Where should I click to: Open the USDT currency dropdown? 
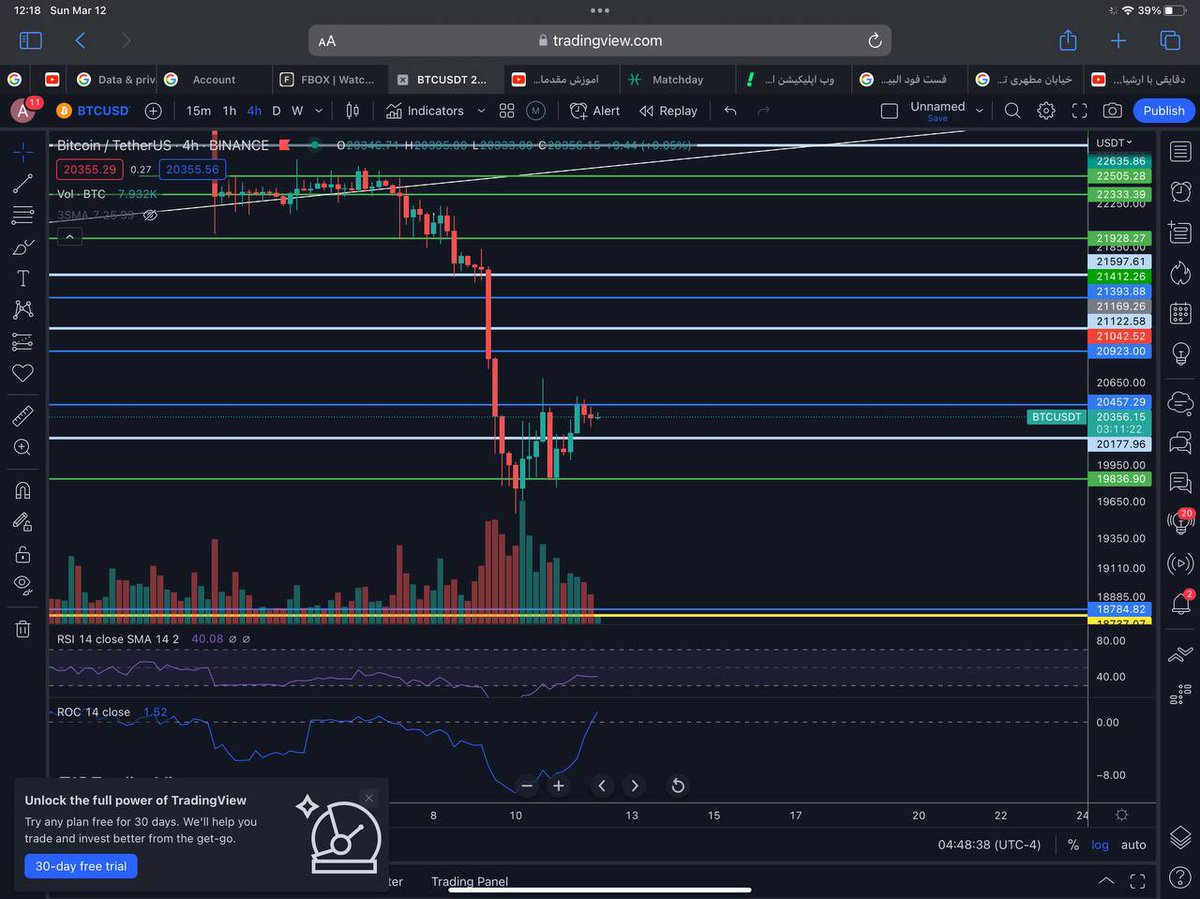coord(1115,143)
